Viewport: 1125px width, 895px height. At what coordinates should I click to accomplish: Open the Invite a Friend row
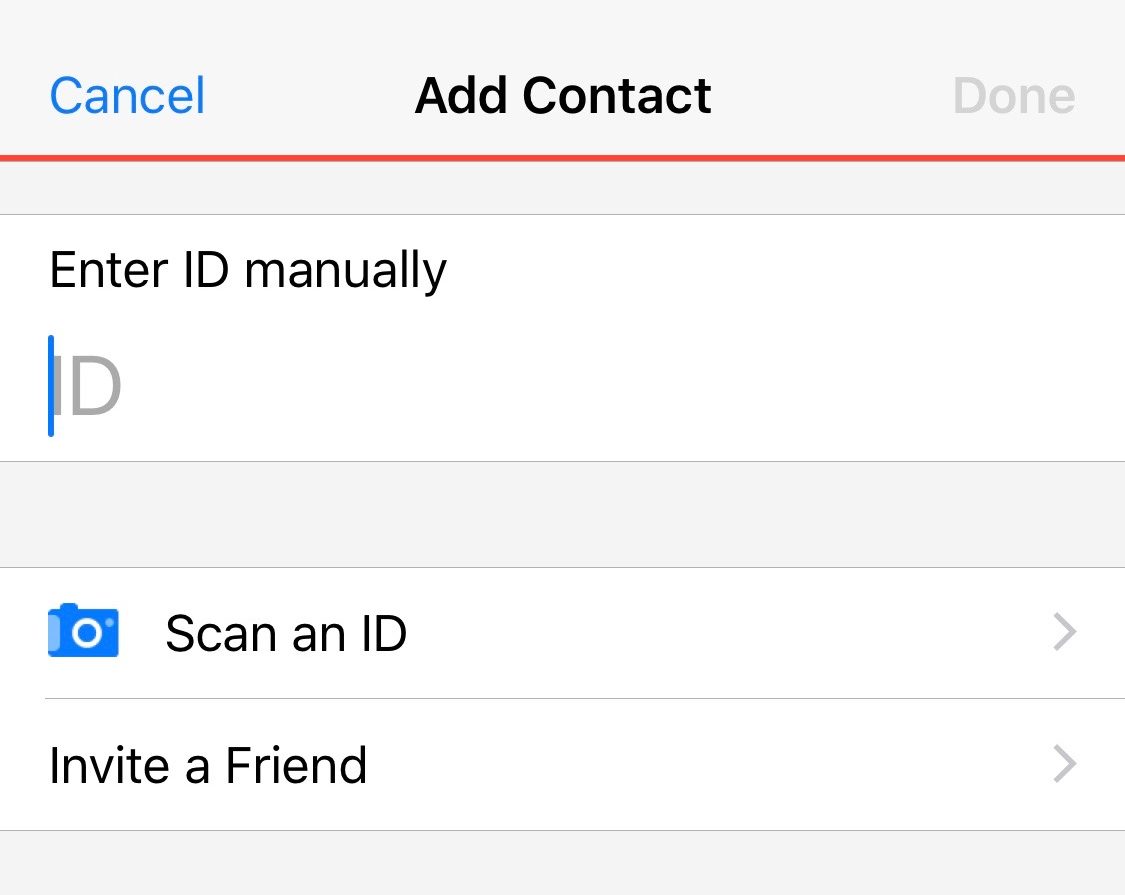pyautogui.click(x=562, y=764)
